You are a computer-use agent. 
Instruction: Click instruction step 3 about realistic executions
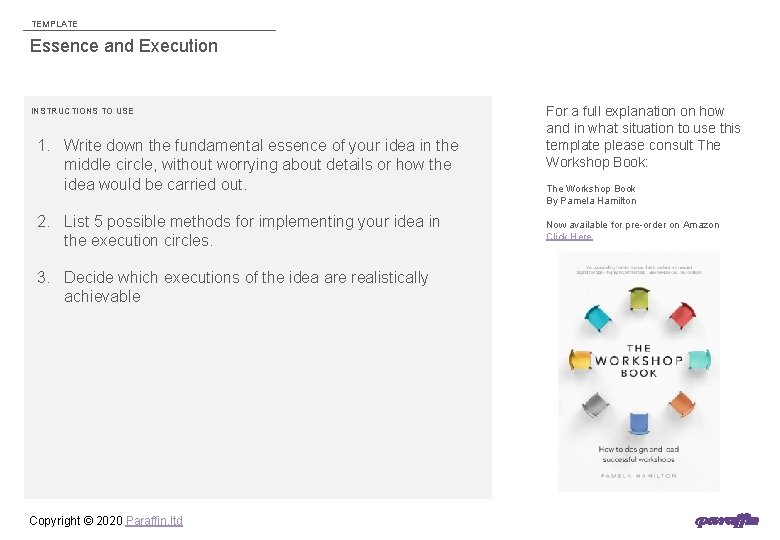coord(245,287)
